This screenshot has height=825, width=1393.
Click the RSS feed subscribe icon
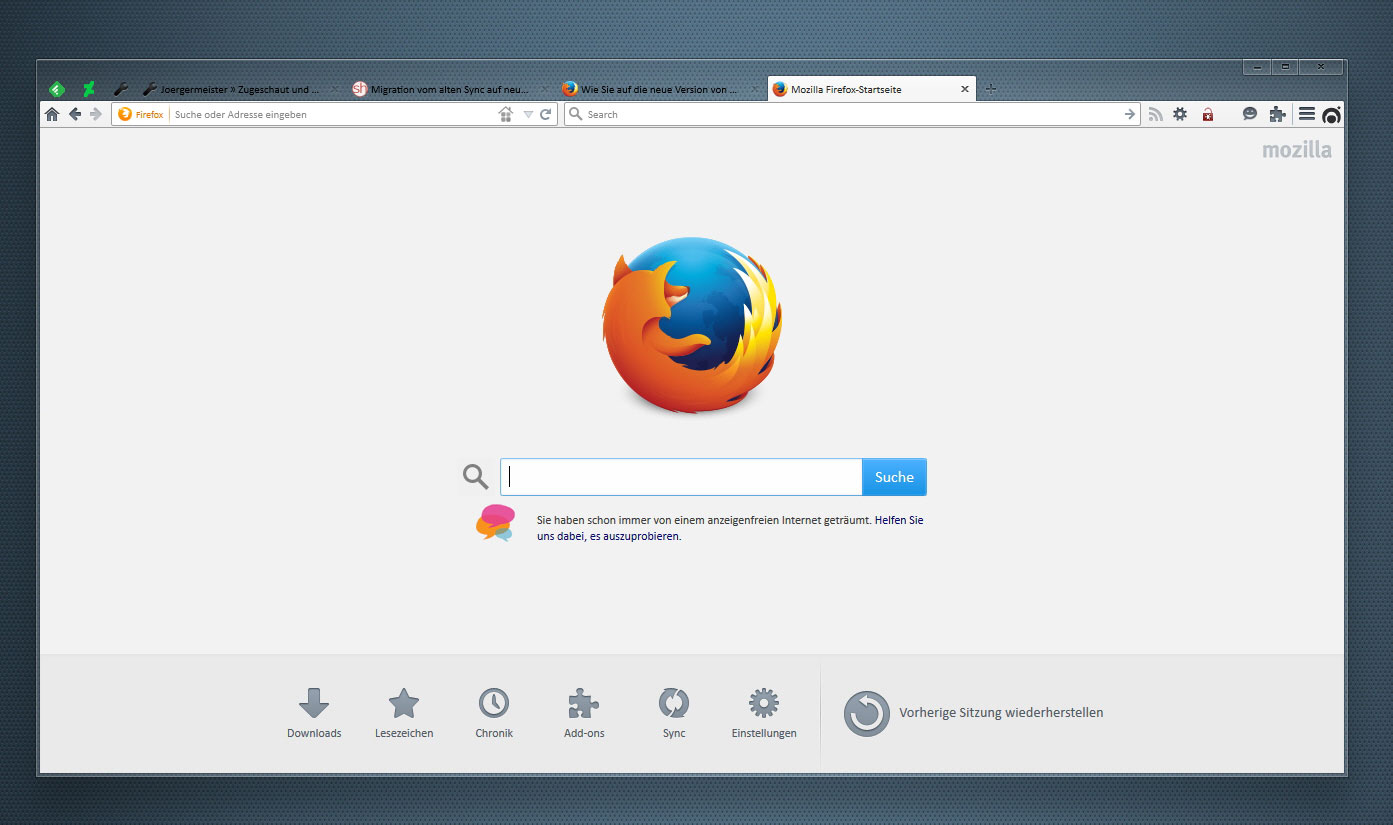(1155, 114)
